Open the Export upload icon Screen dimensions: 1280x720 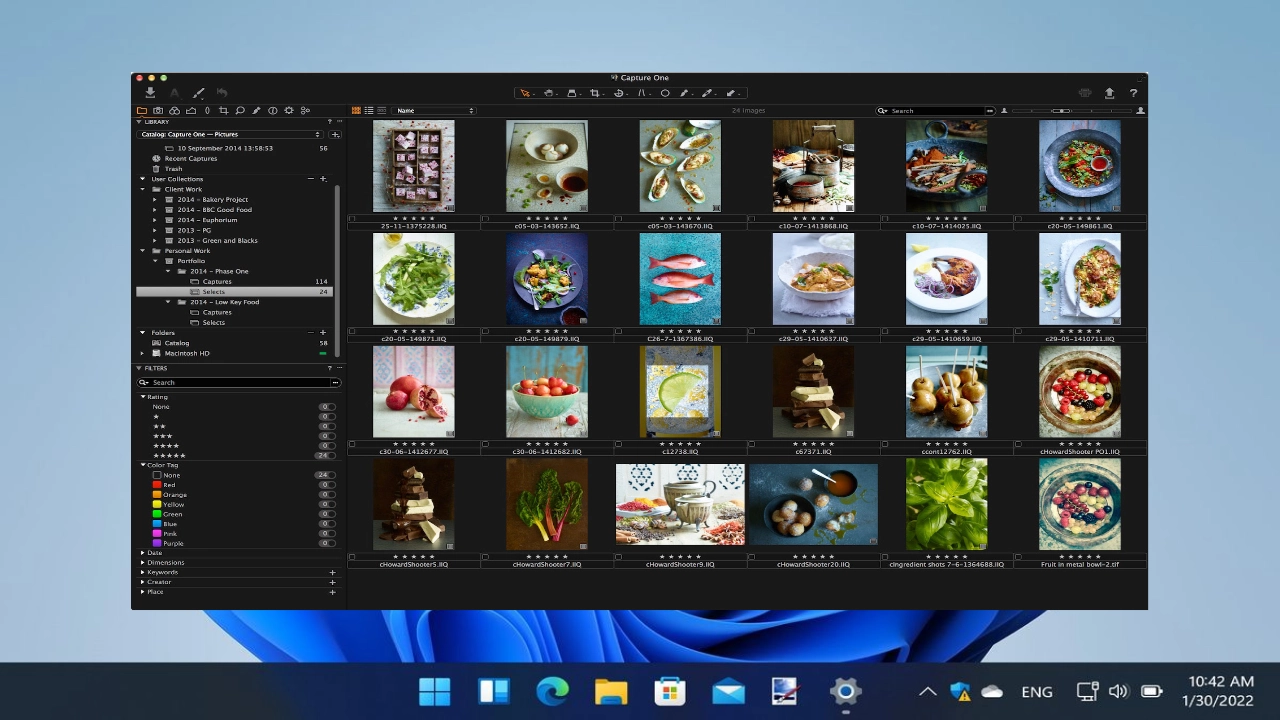[1109, 93]
